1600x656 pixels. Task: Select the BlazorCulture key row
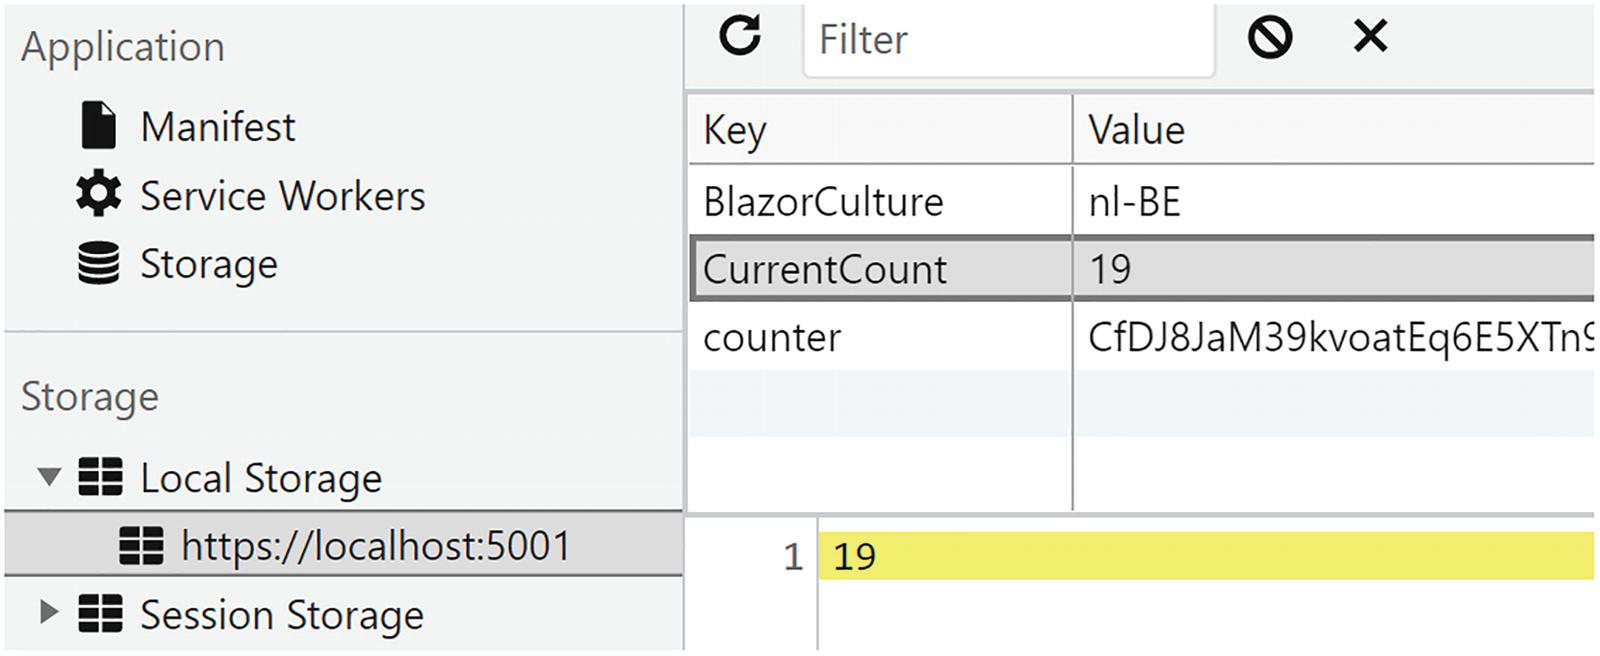(823, 202)
